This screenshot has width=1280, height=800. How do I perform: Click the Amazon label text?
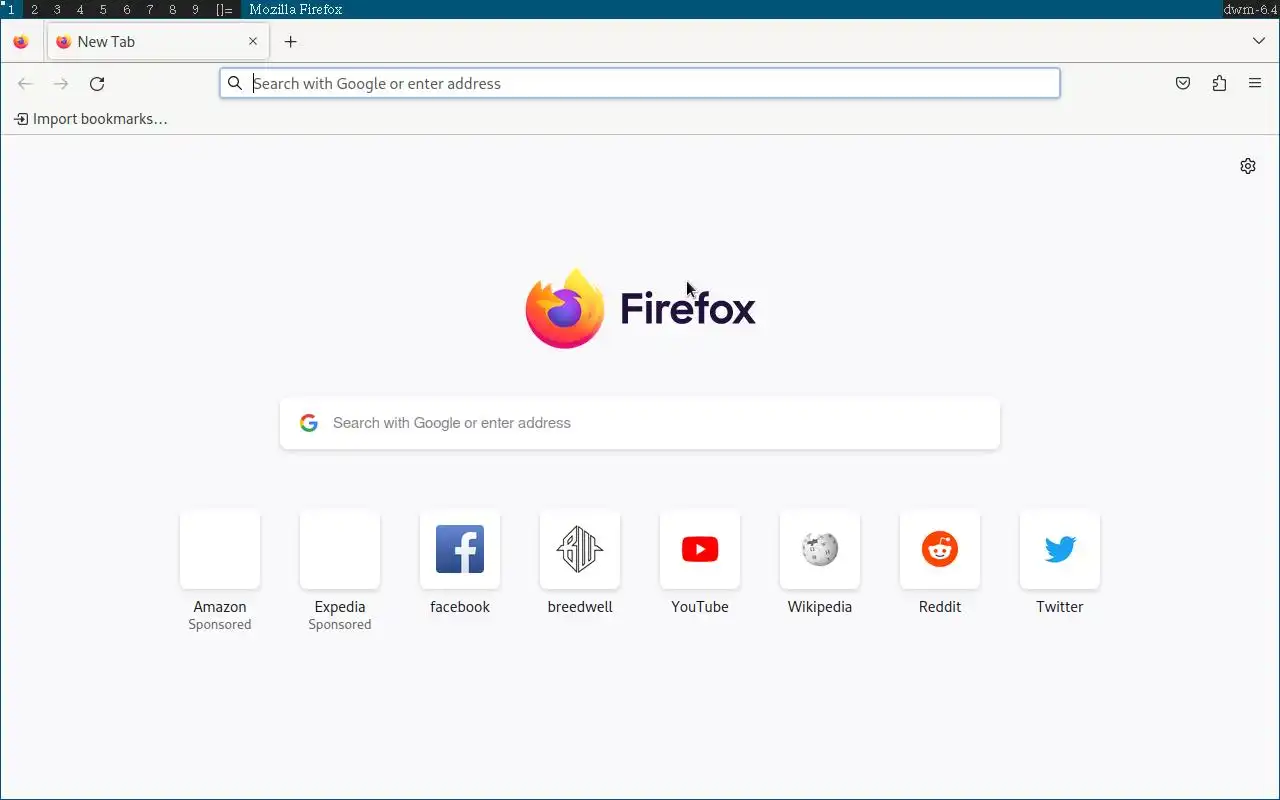(220, 607)
